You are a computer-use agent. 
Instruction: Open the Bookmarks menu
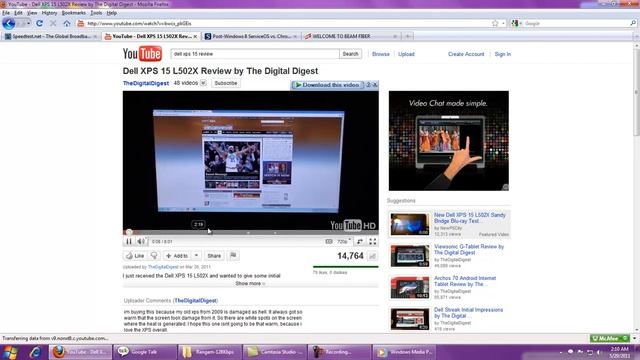pyautogui.click(x=74, y=13)
